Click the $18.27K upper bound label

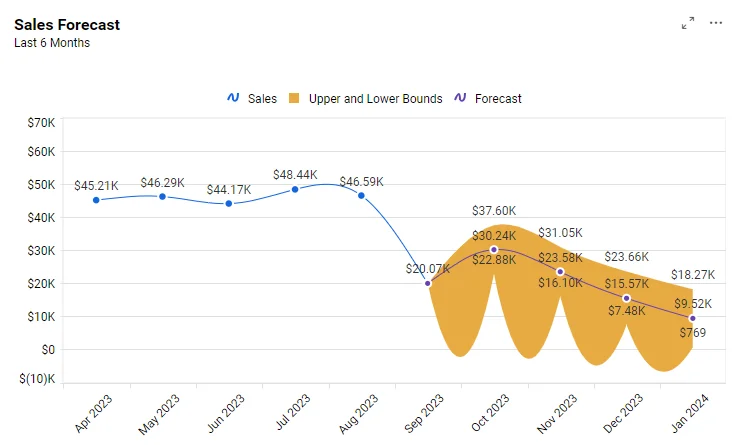point(693,275)
